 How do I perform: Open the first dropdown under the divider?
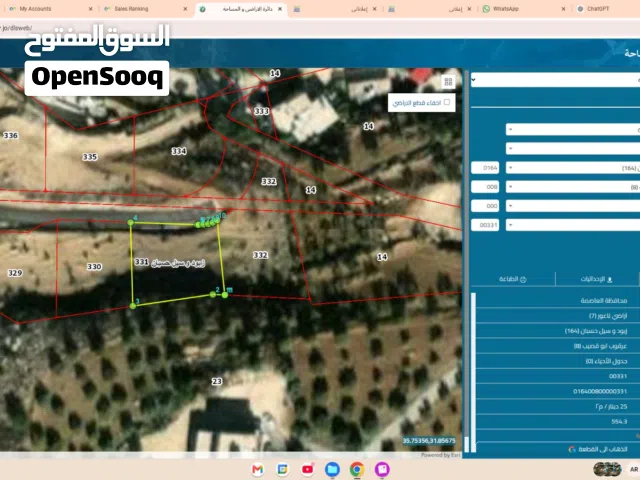573,130
